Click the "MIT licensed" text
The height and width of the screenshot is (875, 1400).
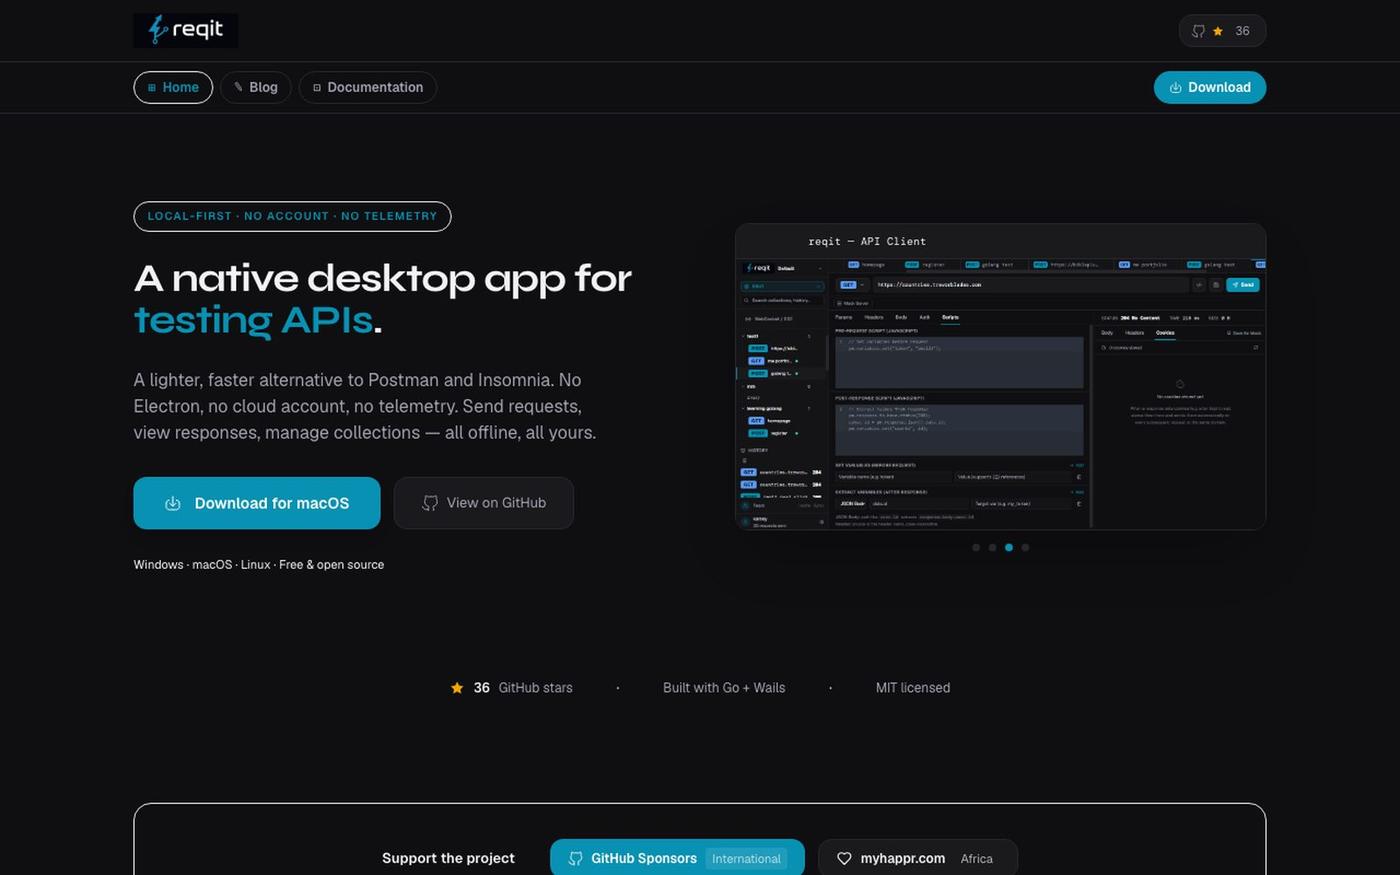[913, 688]
